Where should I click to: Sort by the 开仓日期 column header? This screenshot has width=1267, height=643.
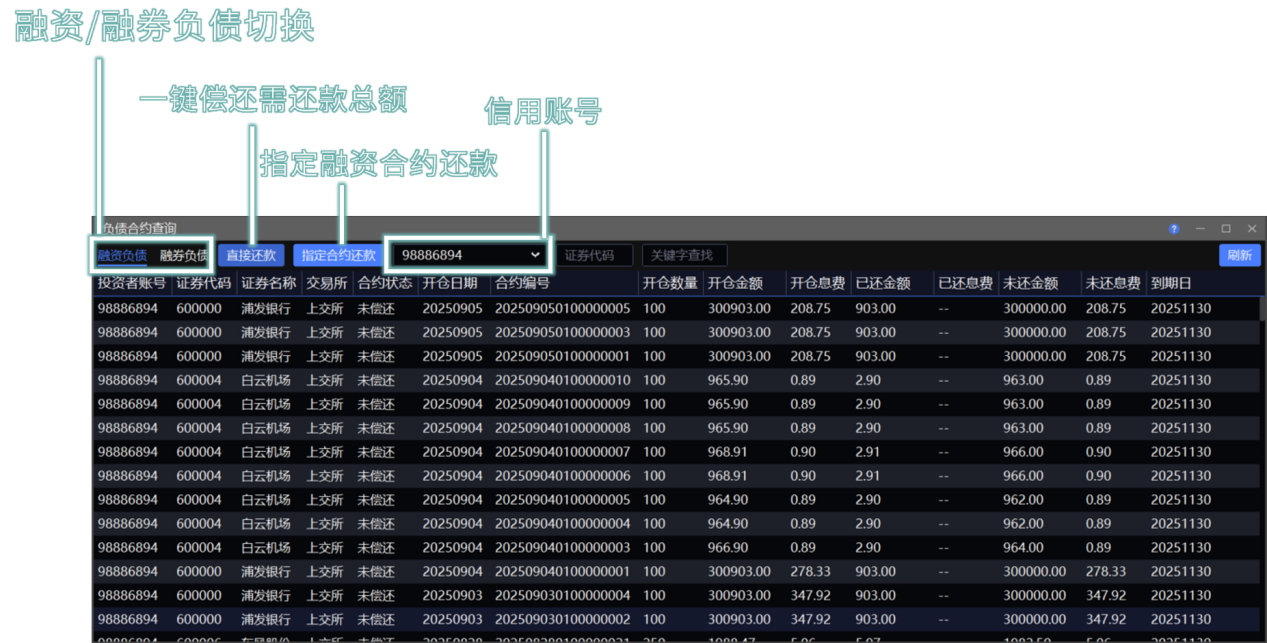pos(450,283)
